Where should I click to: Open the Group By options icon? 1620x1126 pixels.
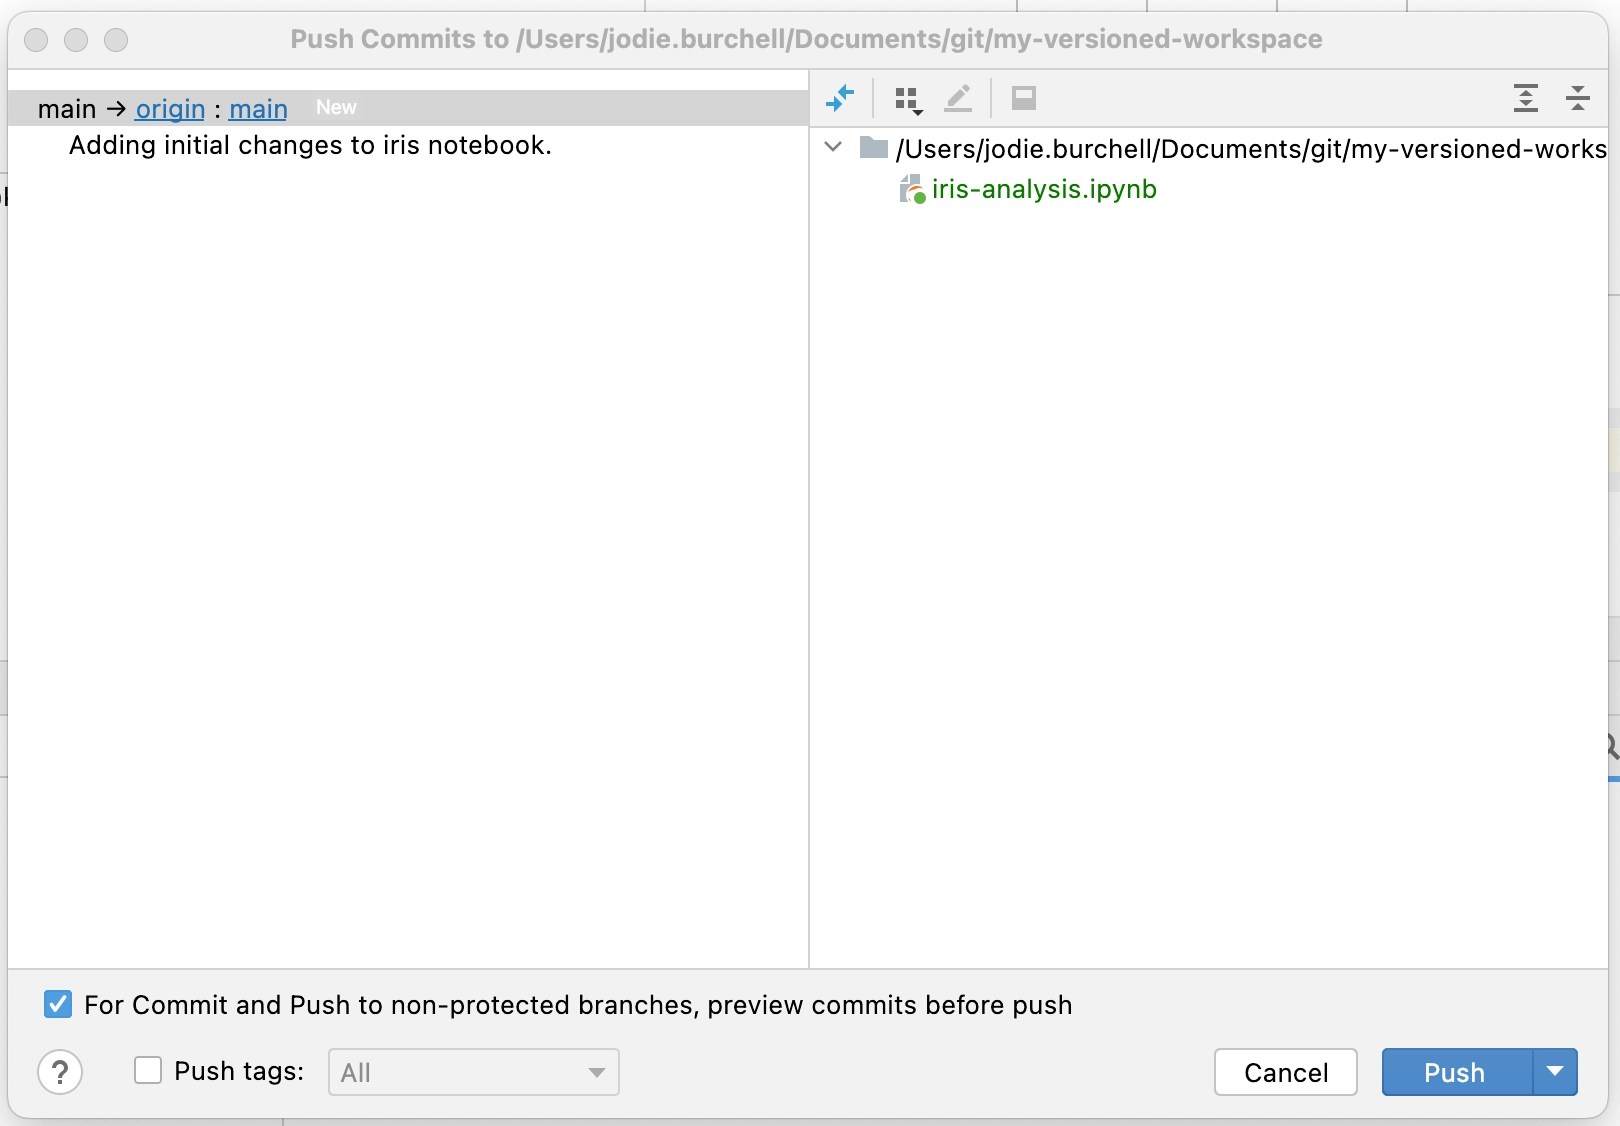pos(907,98)
